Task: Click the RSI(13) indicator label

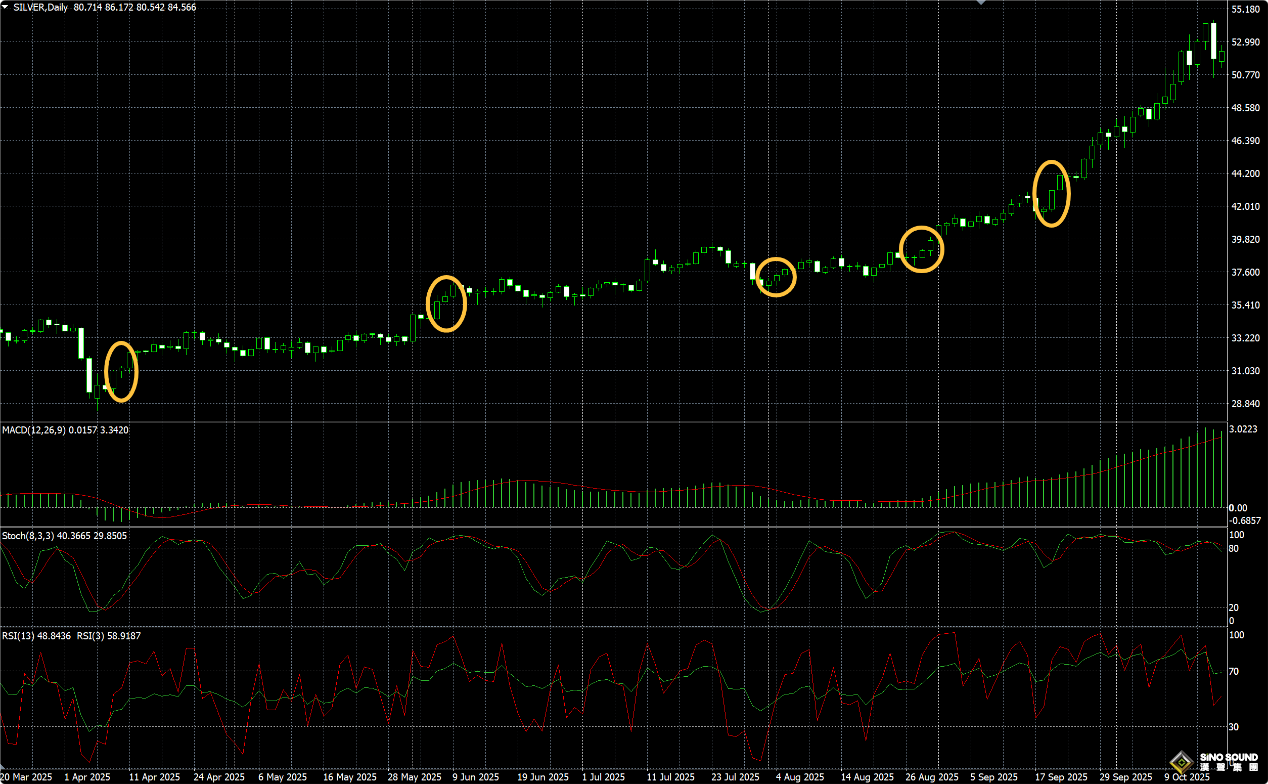Action: click(x=20, y=634)
